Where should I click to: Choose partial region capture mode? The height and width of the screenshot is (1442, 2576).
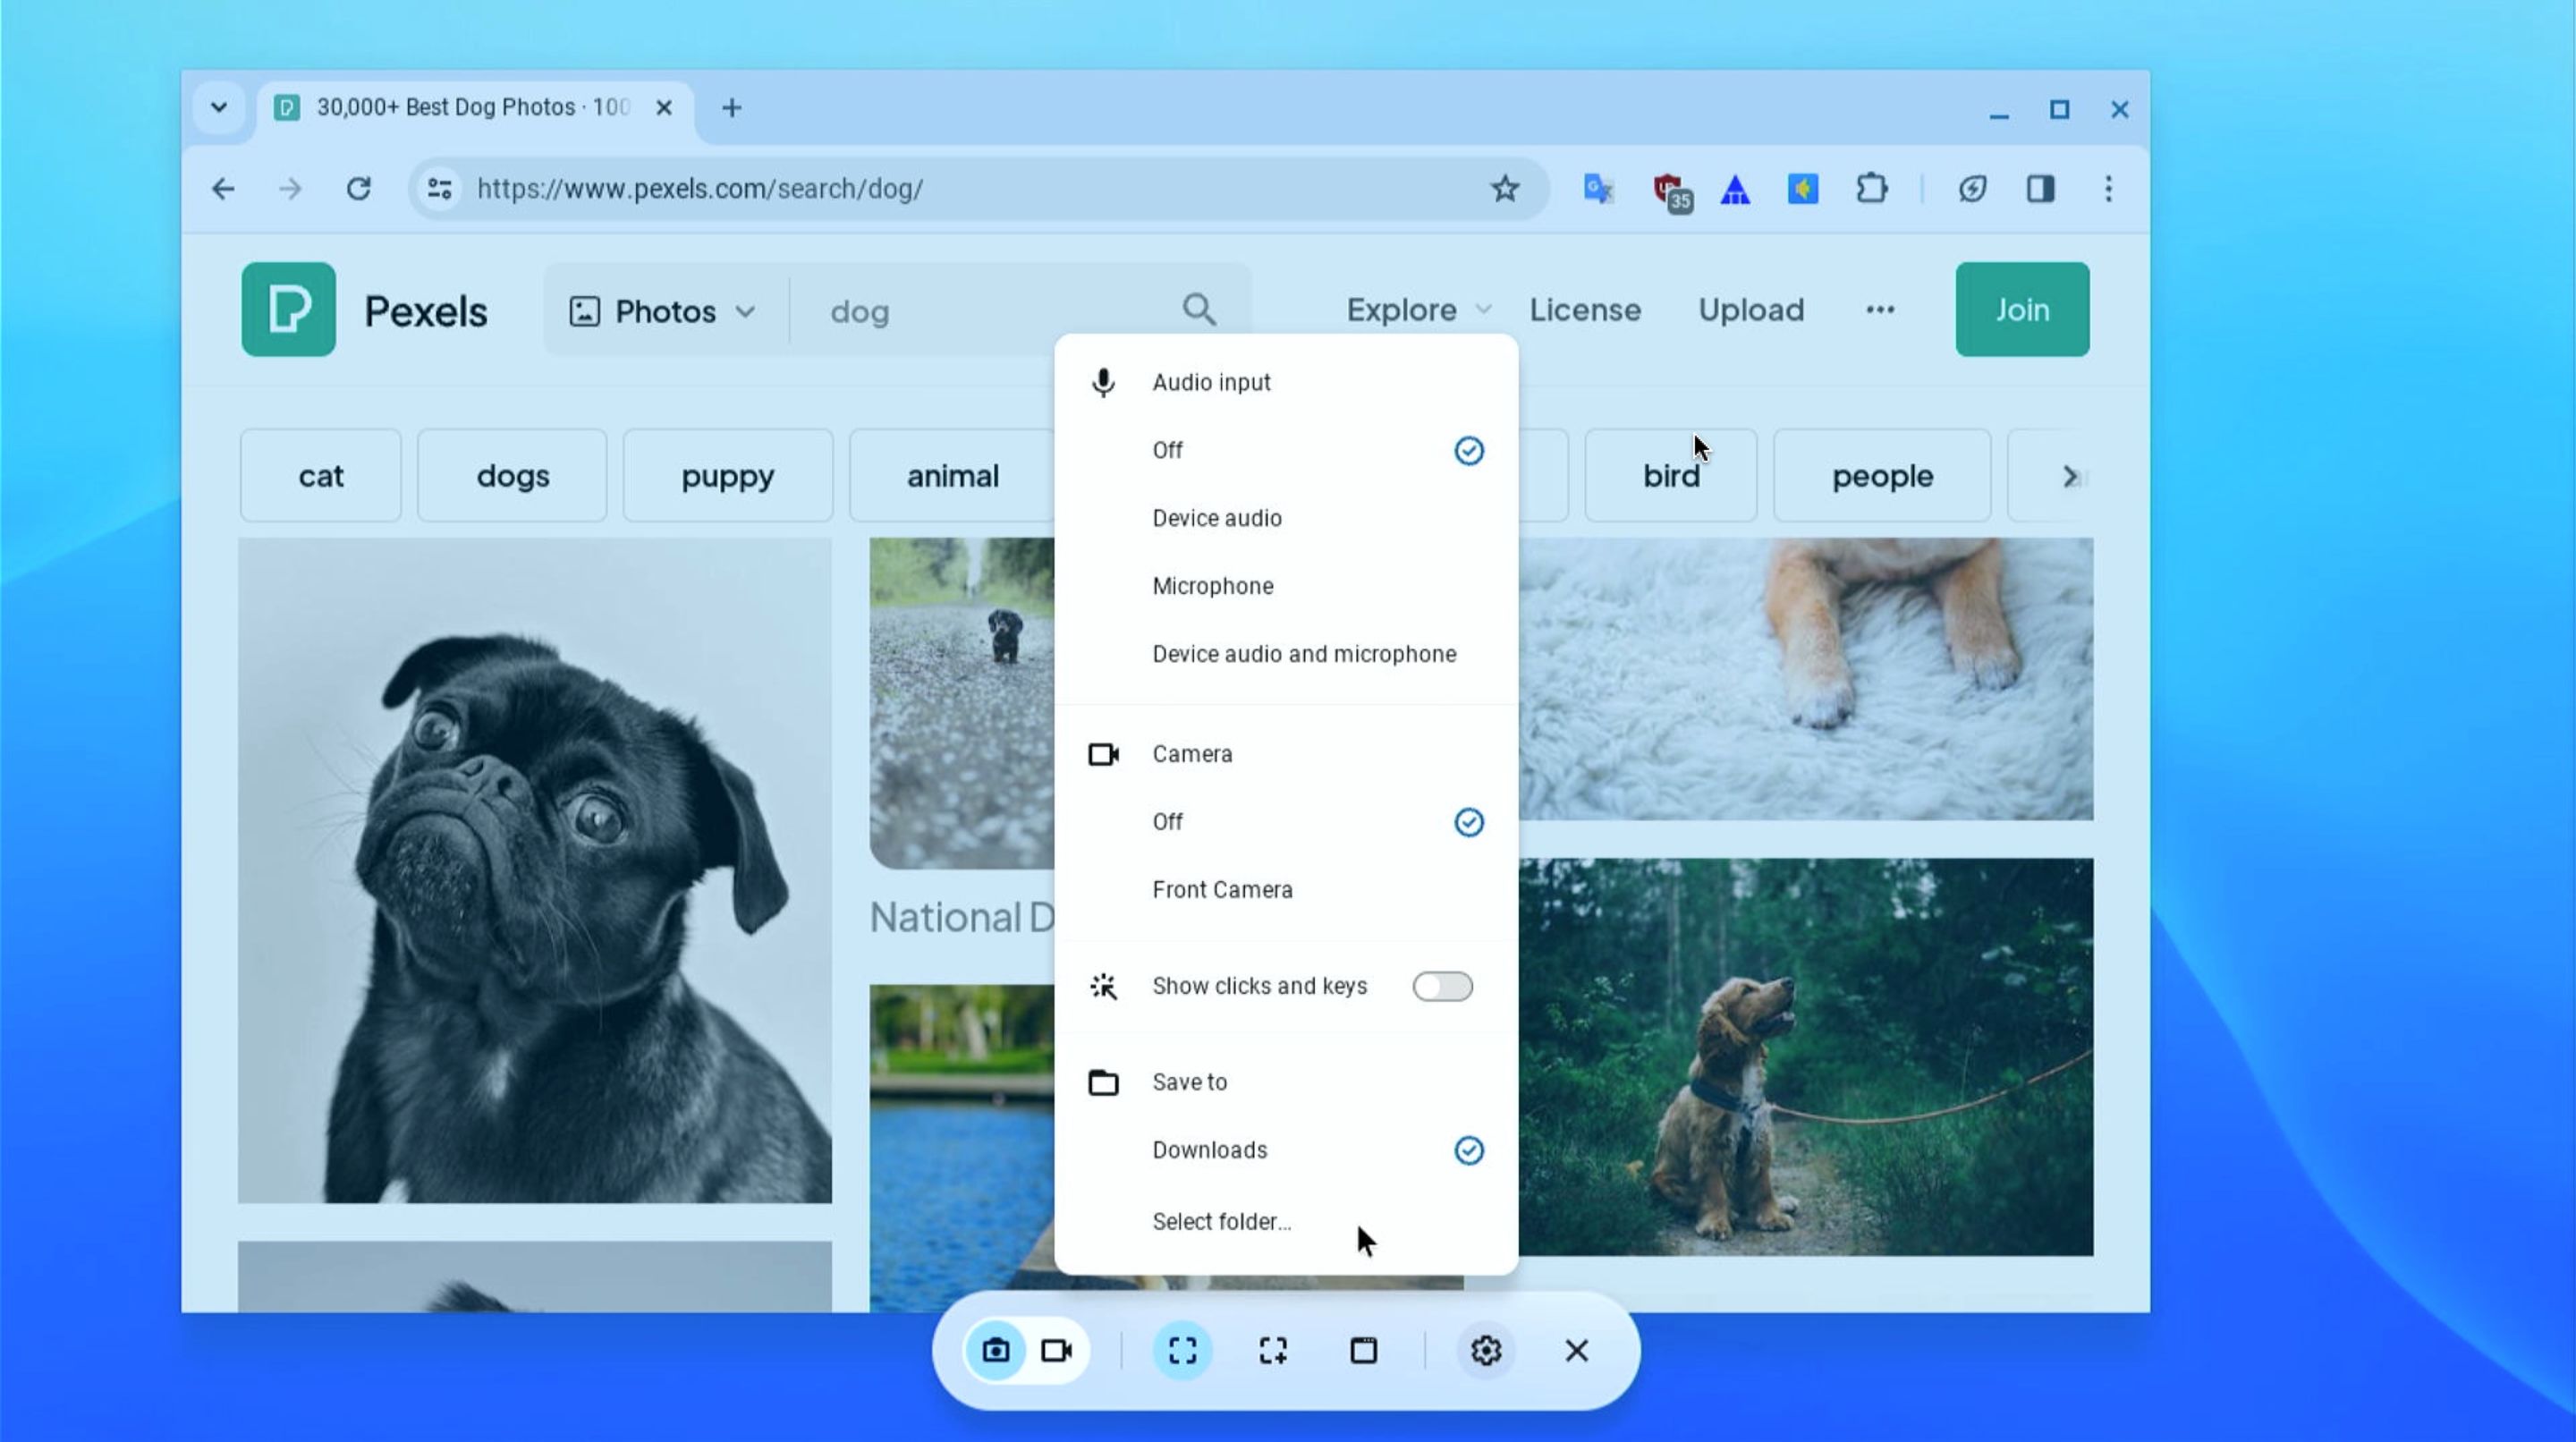point(1272,1350)
